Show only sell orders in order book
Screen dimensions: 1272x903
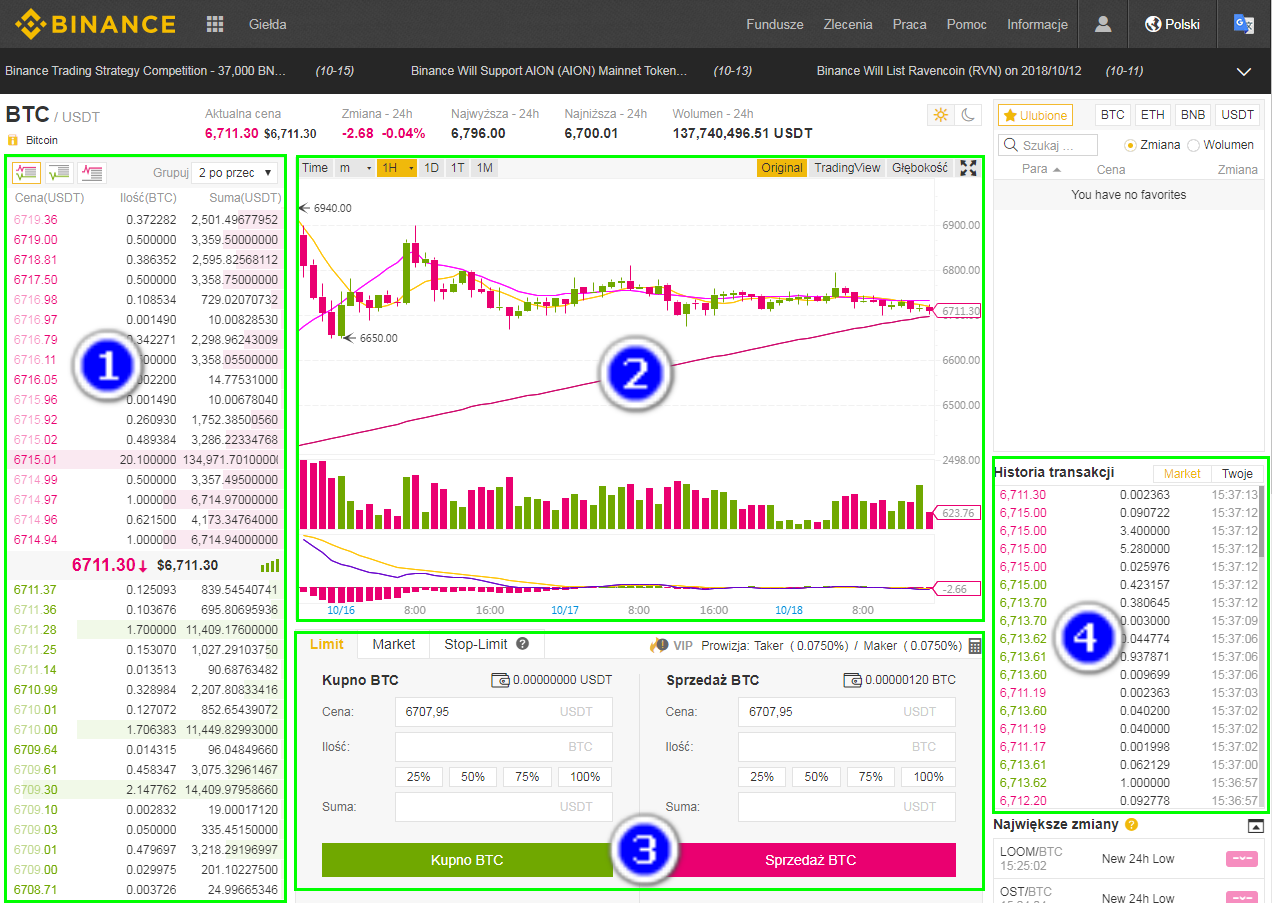click(x=92, y=172)
